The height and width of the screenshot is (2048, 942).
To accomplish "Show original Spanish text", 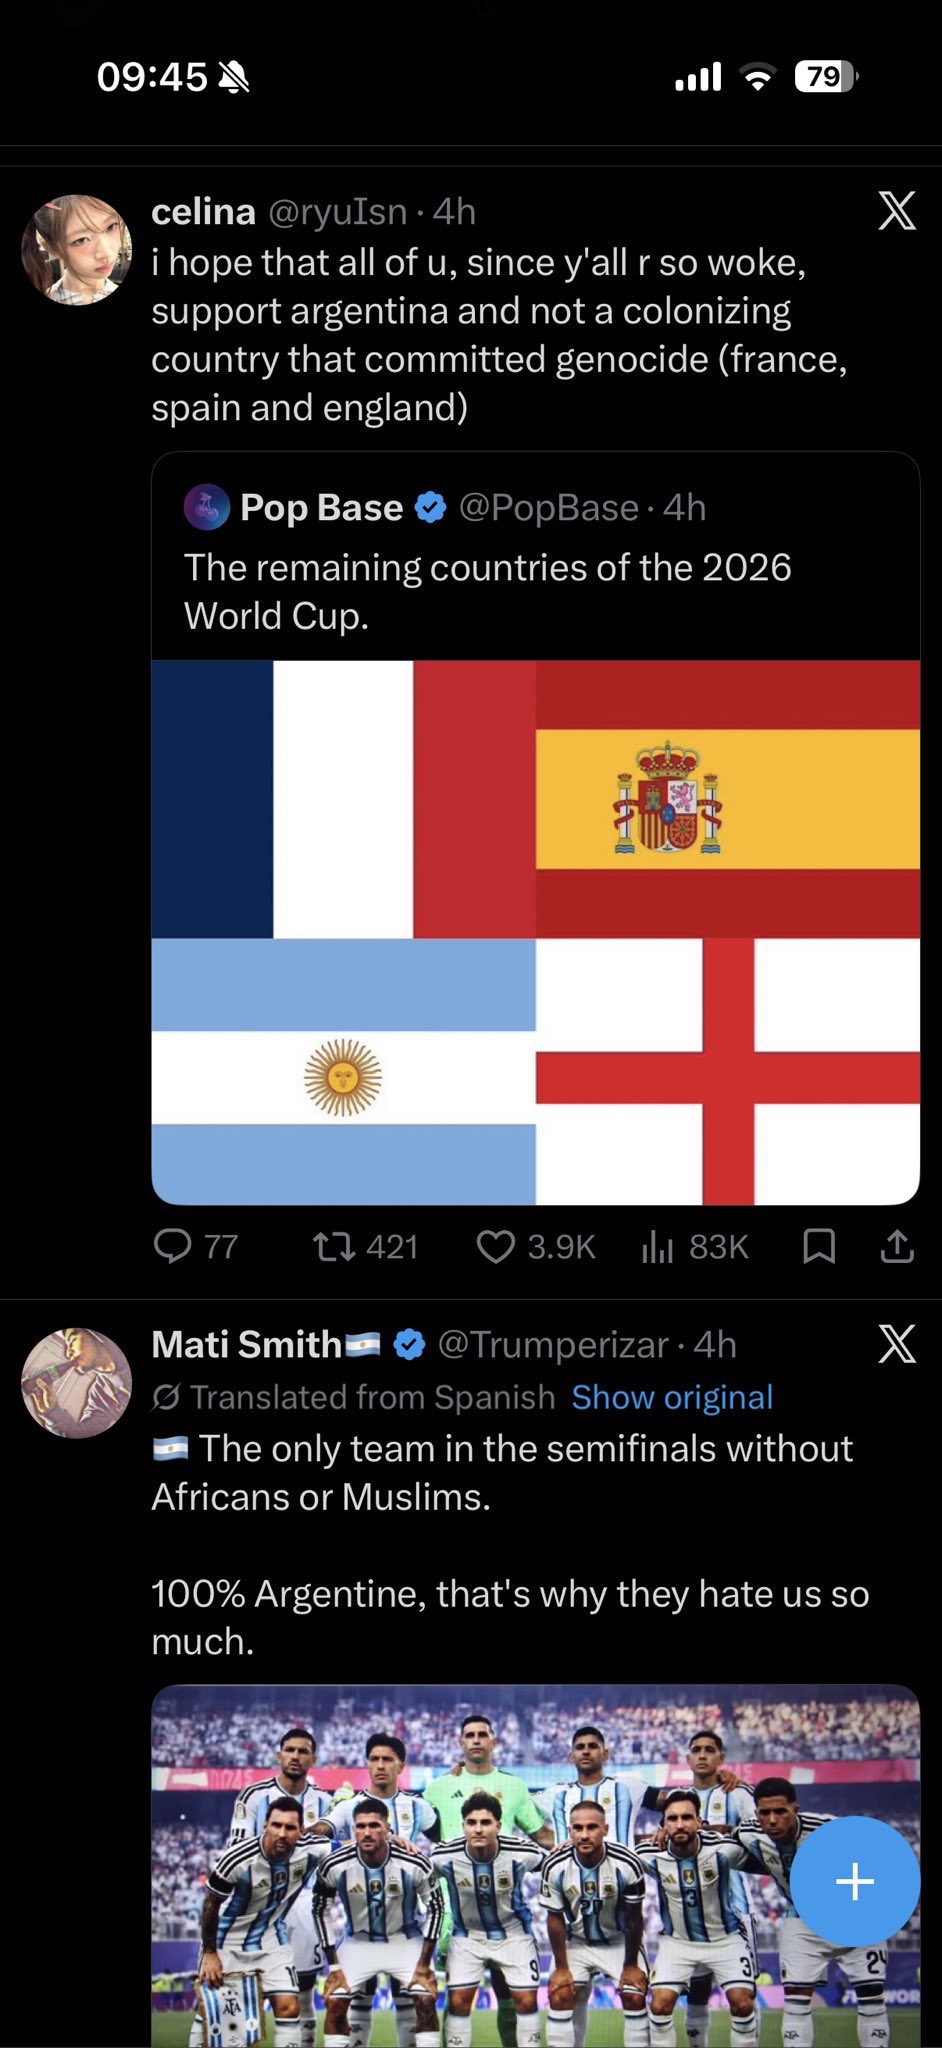I will [x=672, y=1397].
